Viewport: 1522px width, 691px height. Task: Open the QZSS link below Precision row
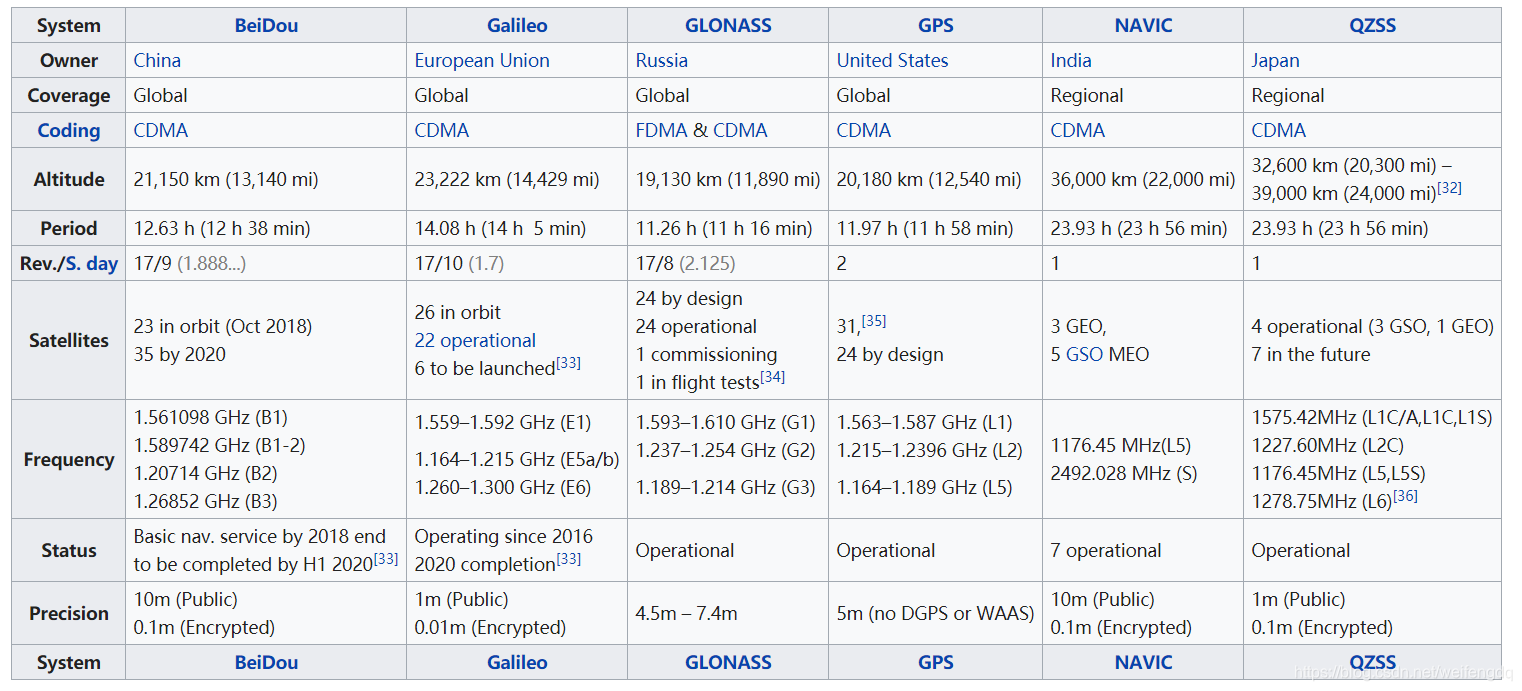tap(1372, 662)
